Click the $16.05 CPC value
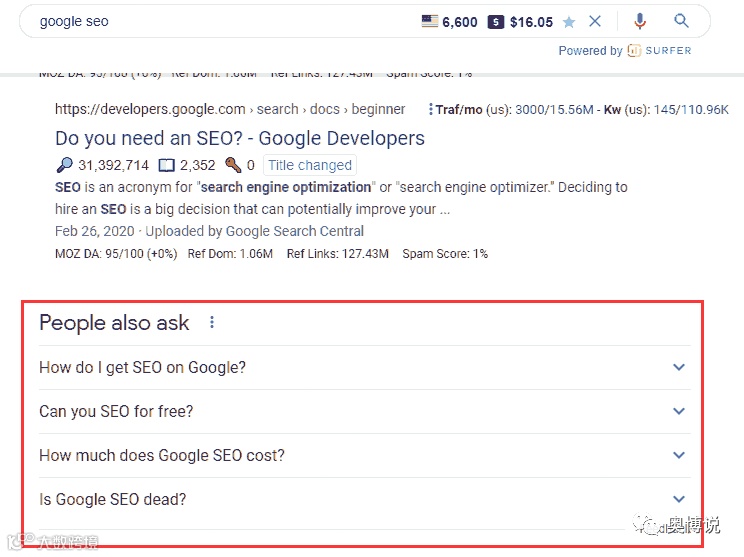Image resolution: width=744 pixels, height=557 pixels. point(531,22)
